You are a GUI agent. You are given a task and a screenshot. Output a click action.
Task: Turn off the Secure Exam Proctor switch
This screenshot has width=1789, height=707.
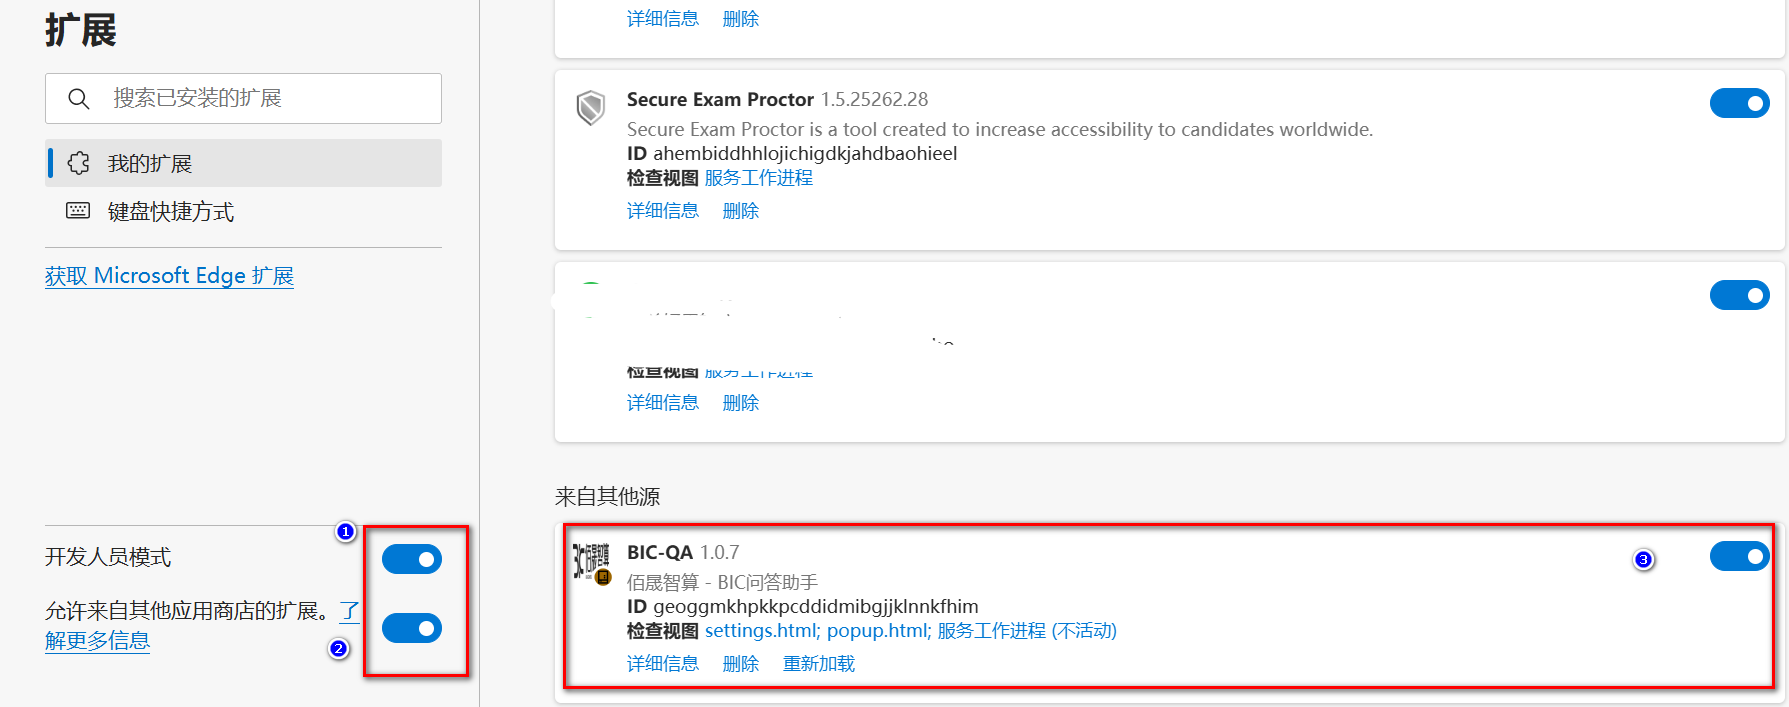pyautogui.click(x=1740, y=103)
